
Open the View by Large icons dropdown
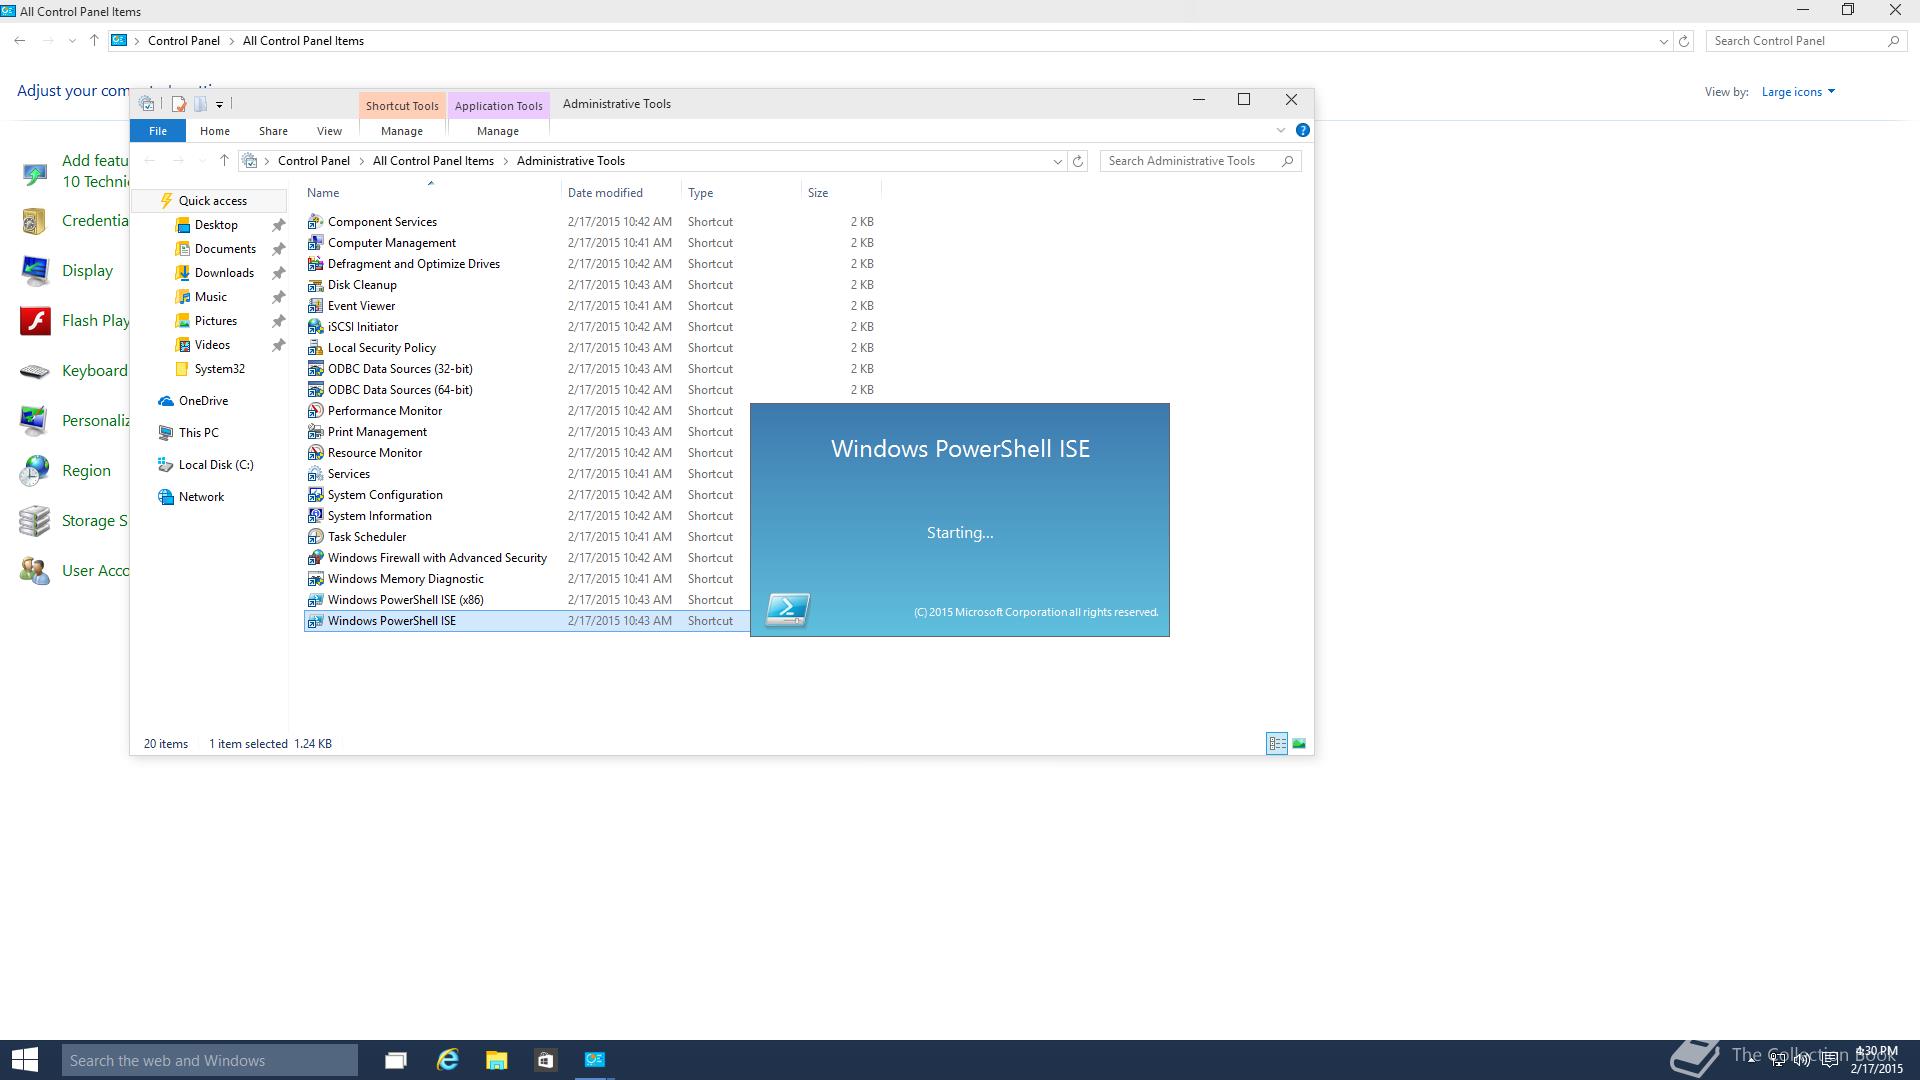(1798, 92)
